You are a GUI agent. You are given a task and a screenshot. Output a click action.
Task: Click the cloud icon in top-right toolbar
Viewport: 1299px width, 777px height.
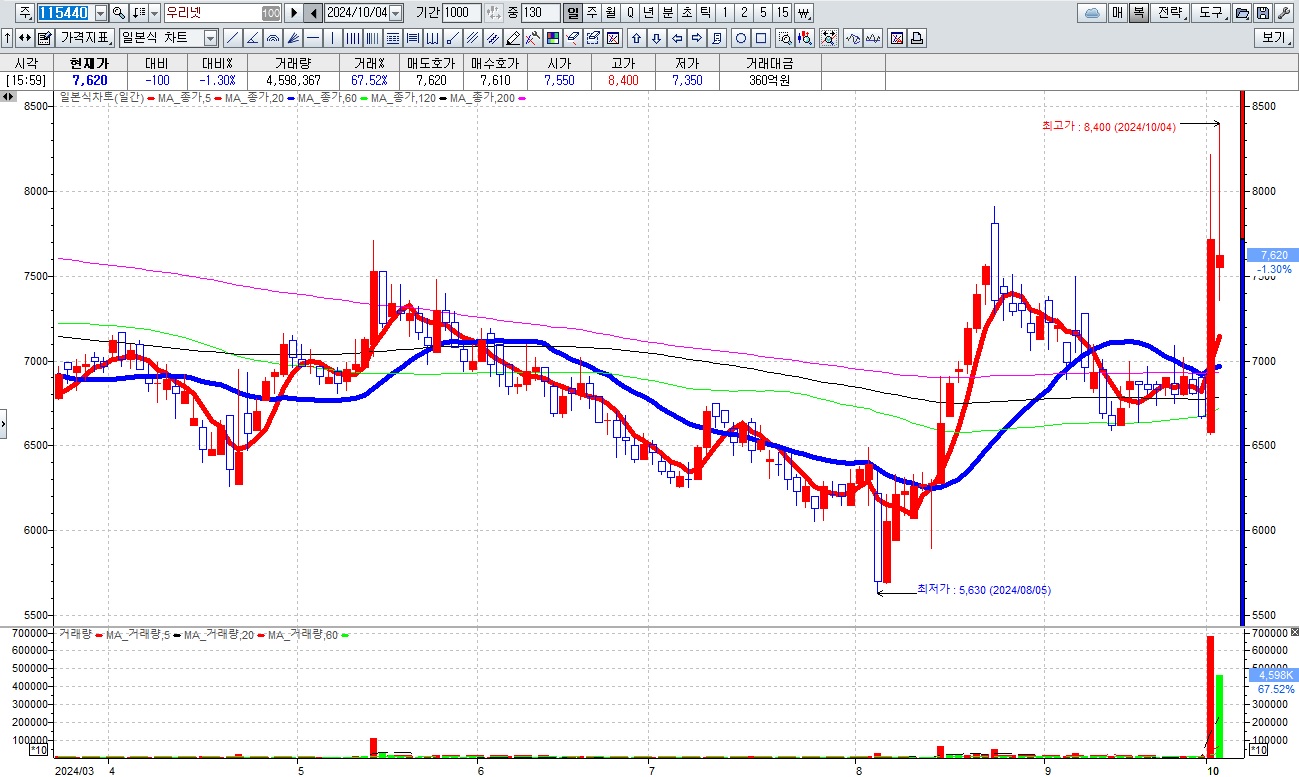click(1091, 13)
